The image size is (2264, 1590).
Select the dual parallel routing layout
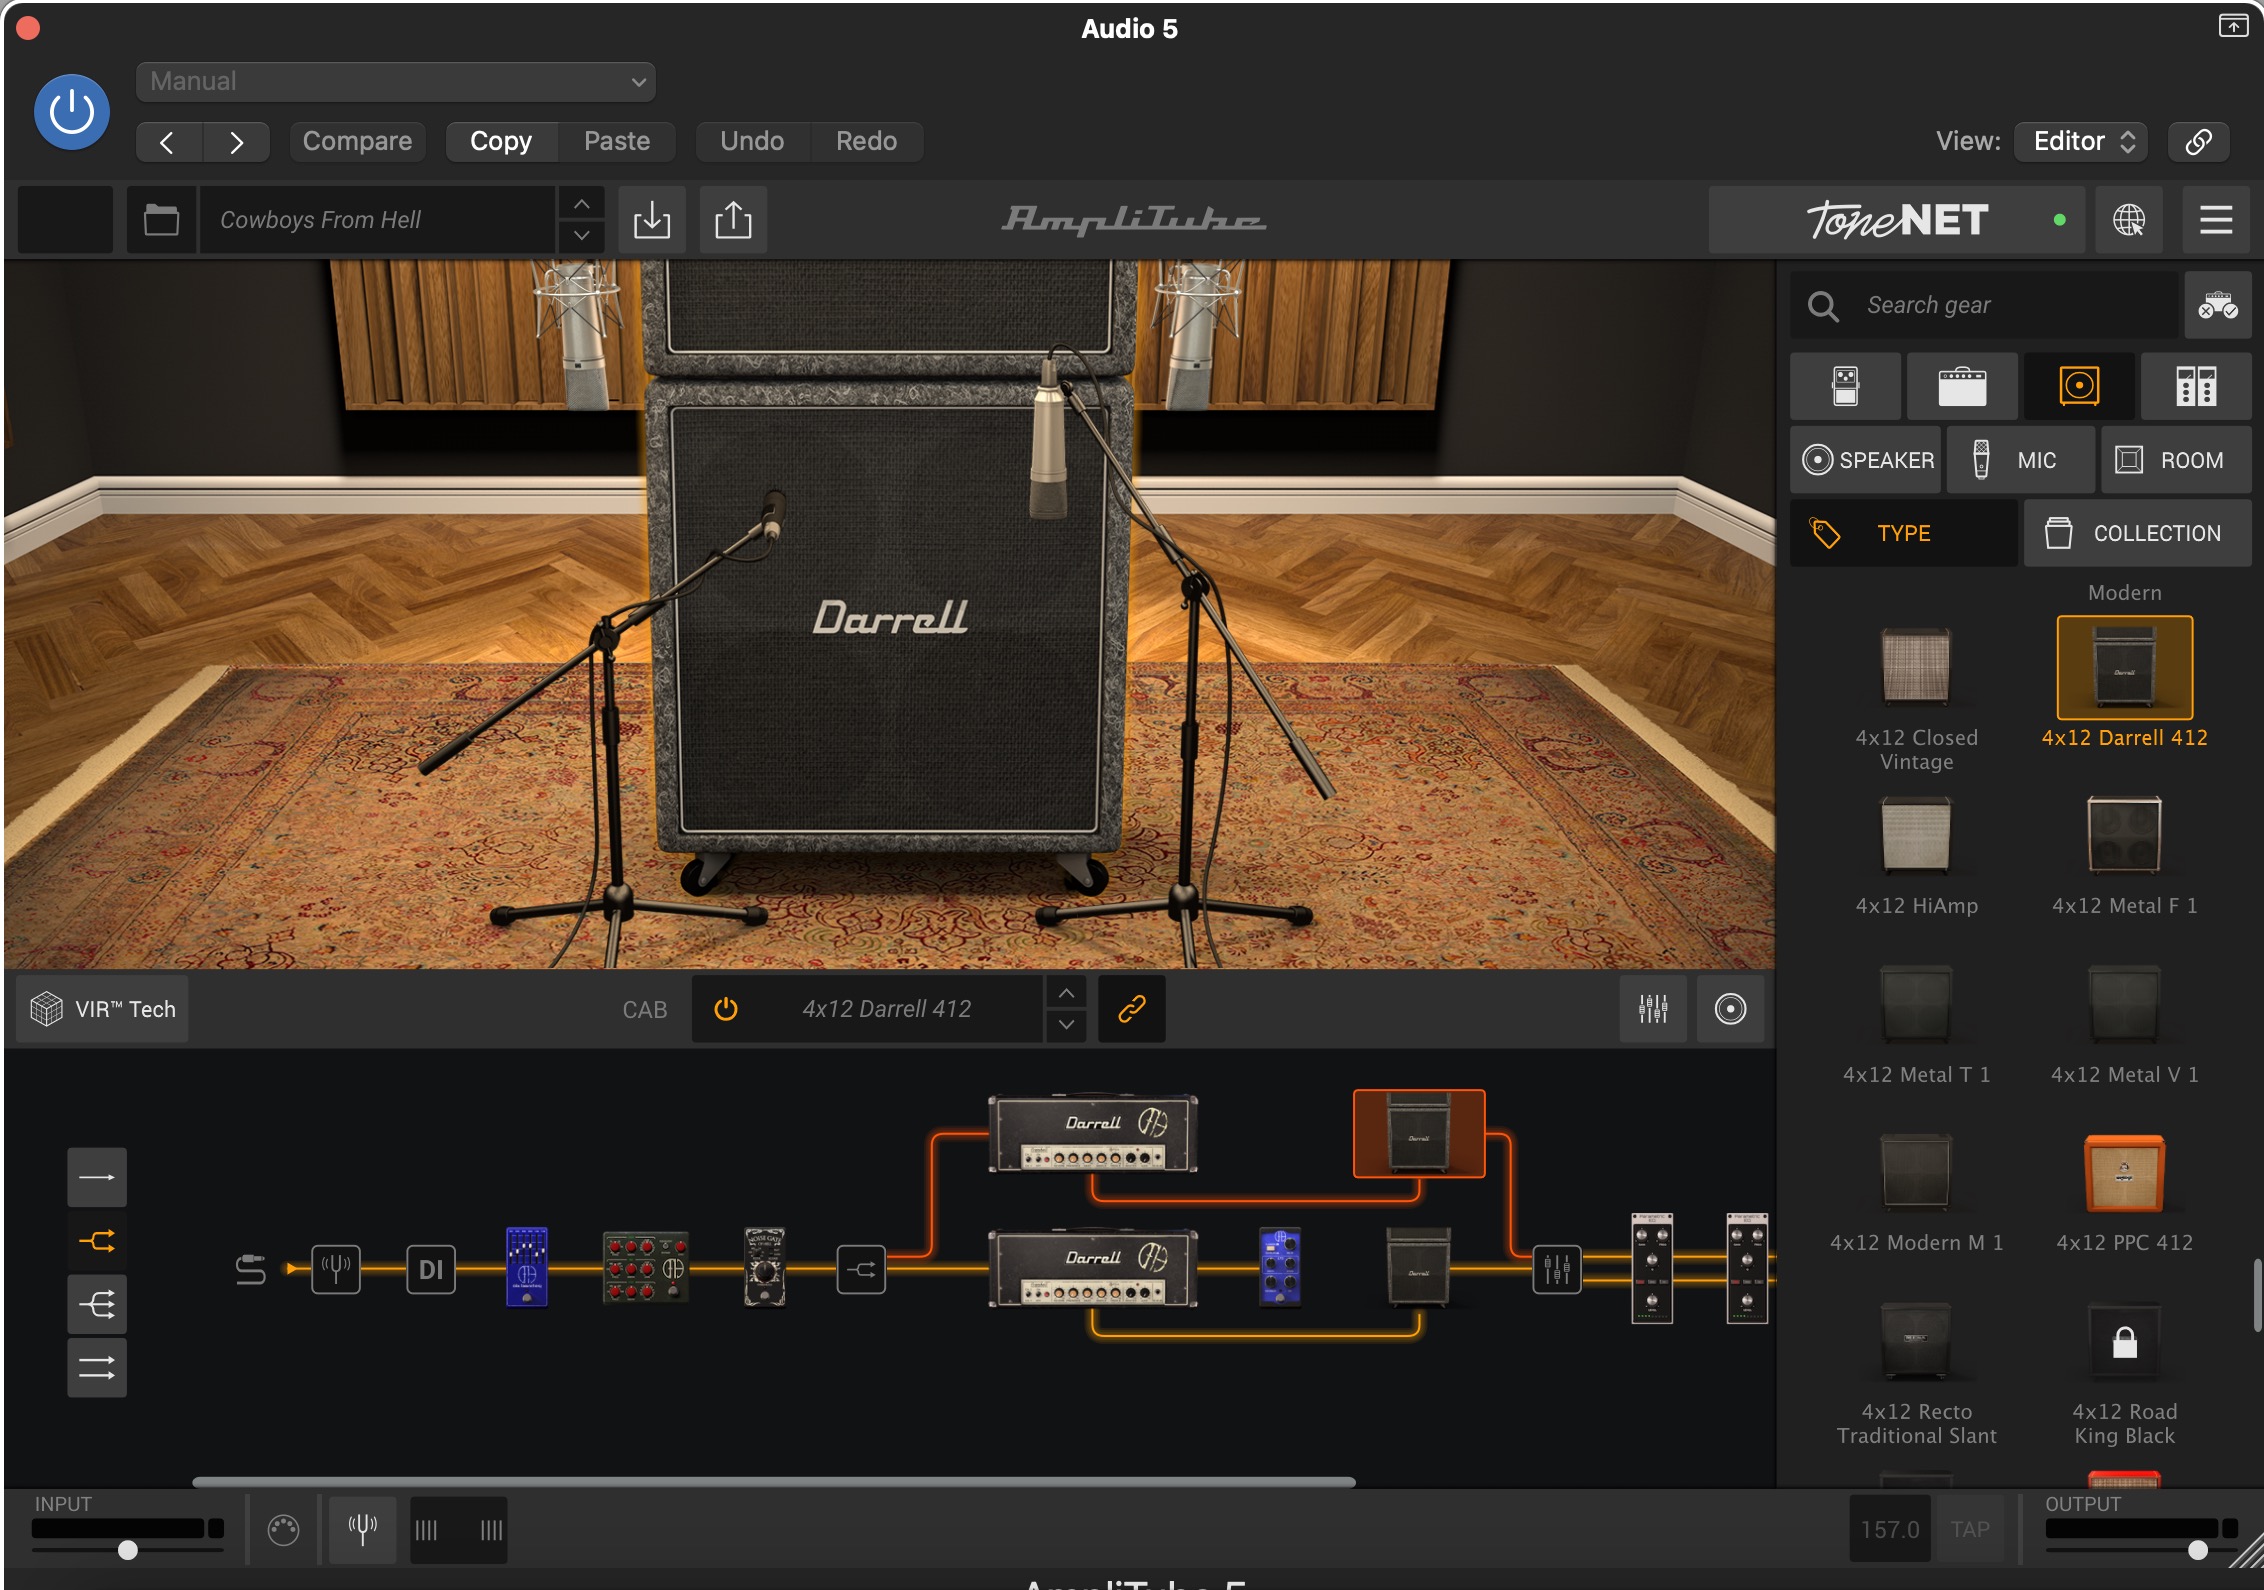tap(97, 1367)
